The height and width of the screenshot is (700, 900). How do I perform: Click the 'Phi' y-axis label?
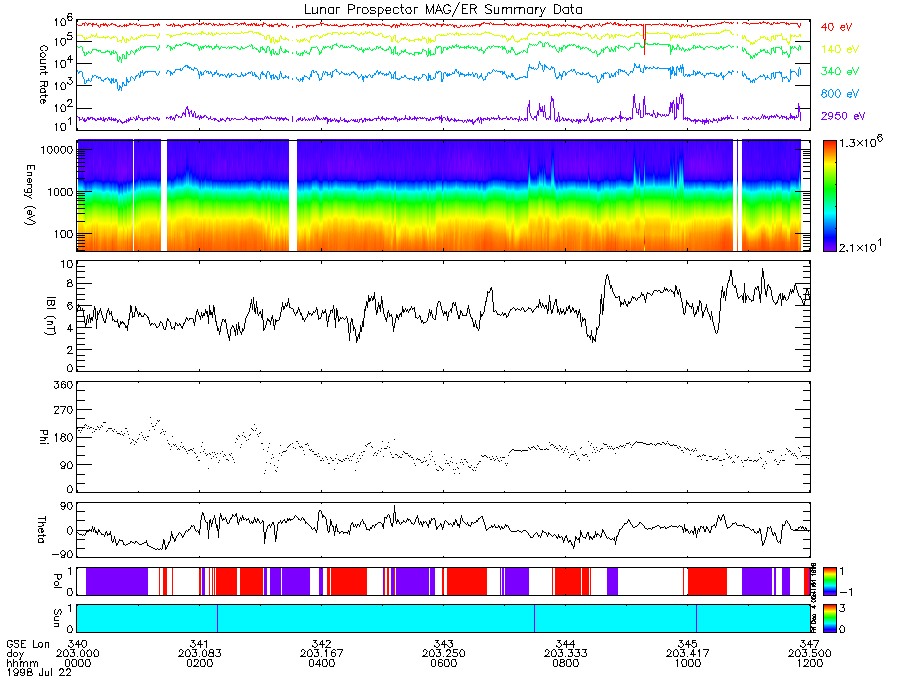(x=43, y=437)
